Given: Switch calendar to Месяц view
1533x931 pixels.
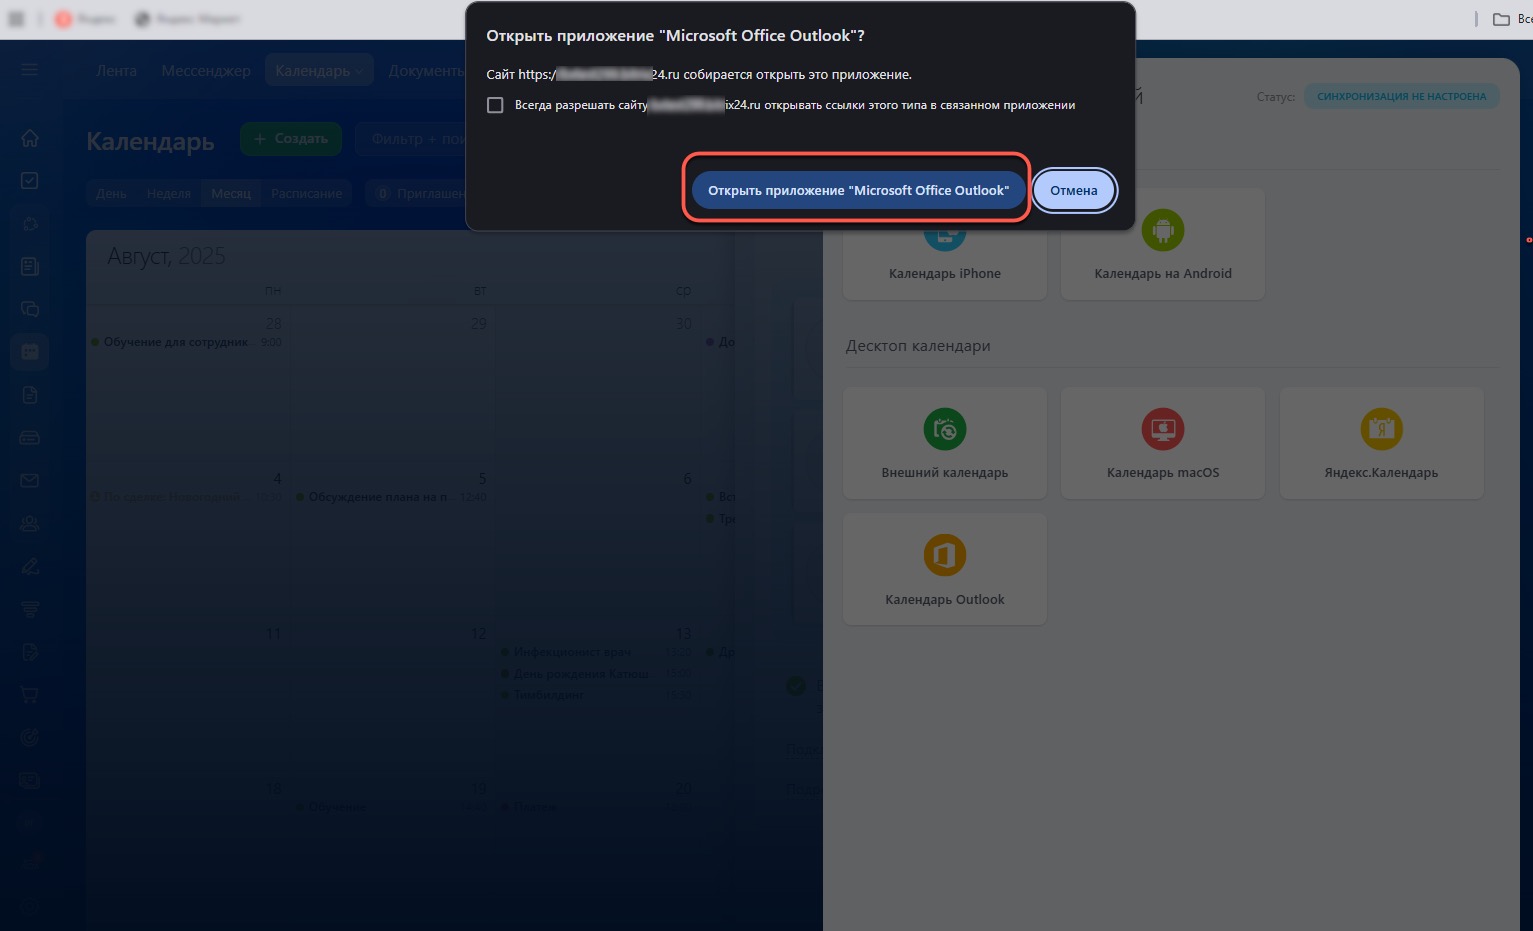Looking at the screenshot, I should click(231, 193).
